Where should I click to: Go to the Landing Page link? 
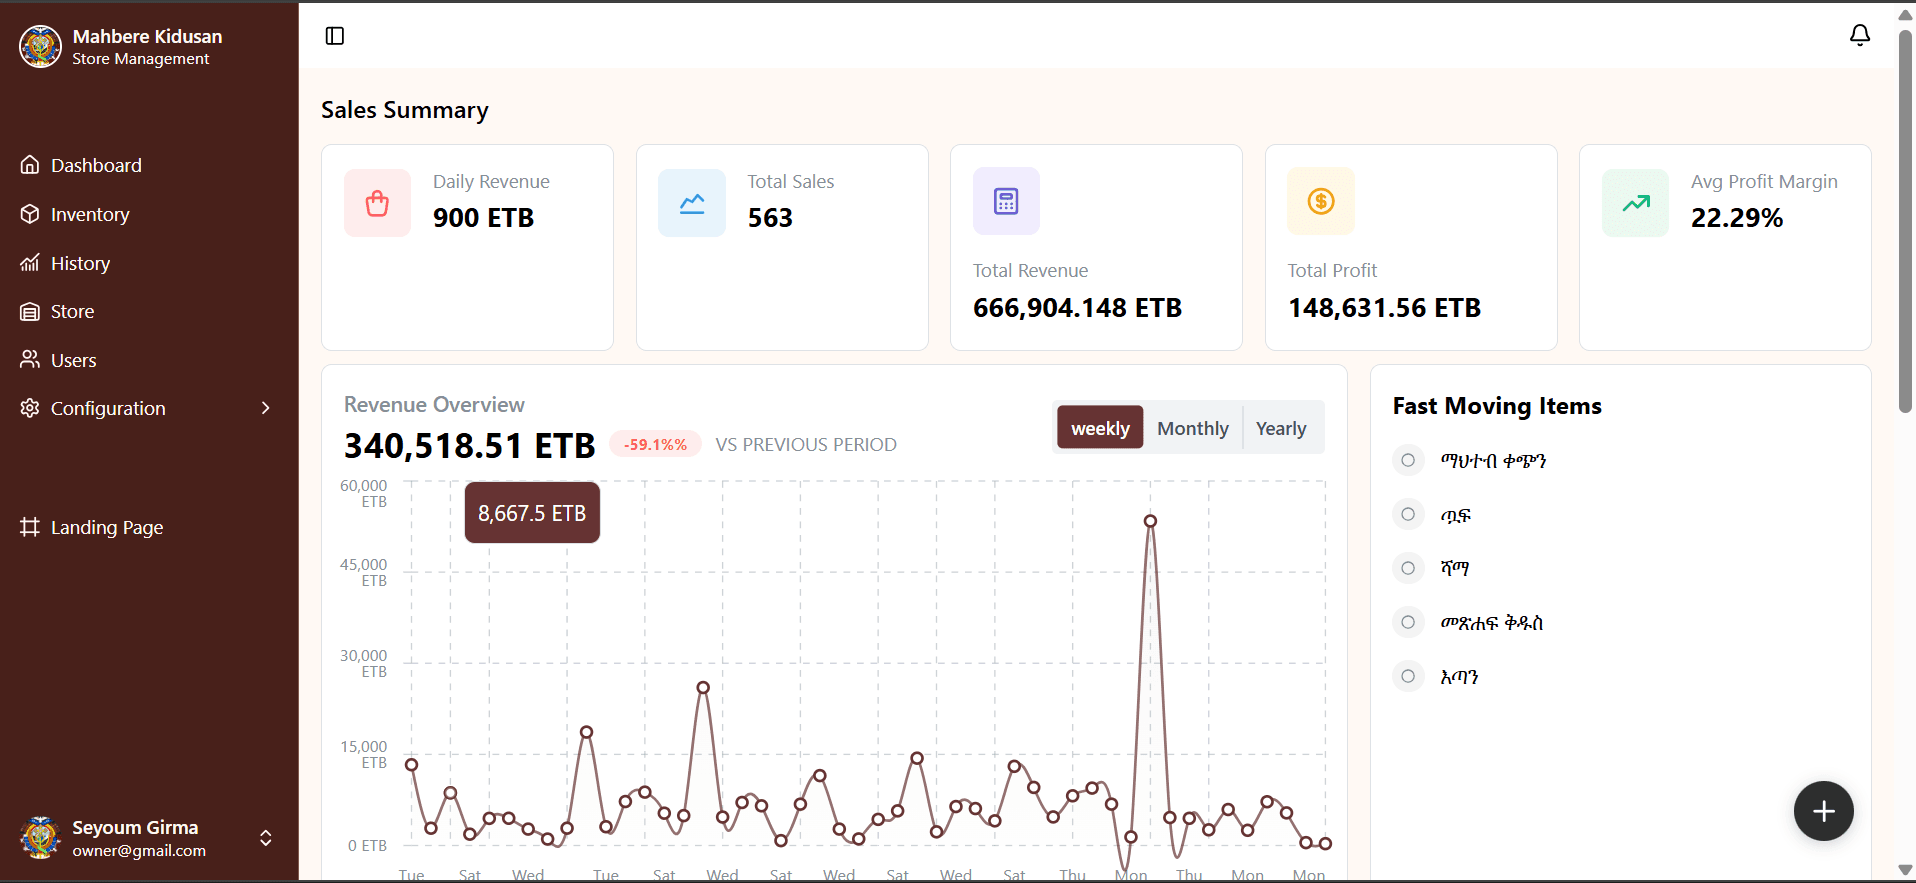[107, 527]
